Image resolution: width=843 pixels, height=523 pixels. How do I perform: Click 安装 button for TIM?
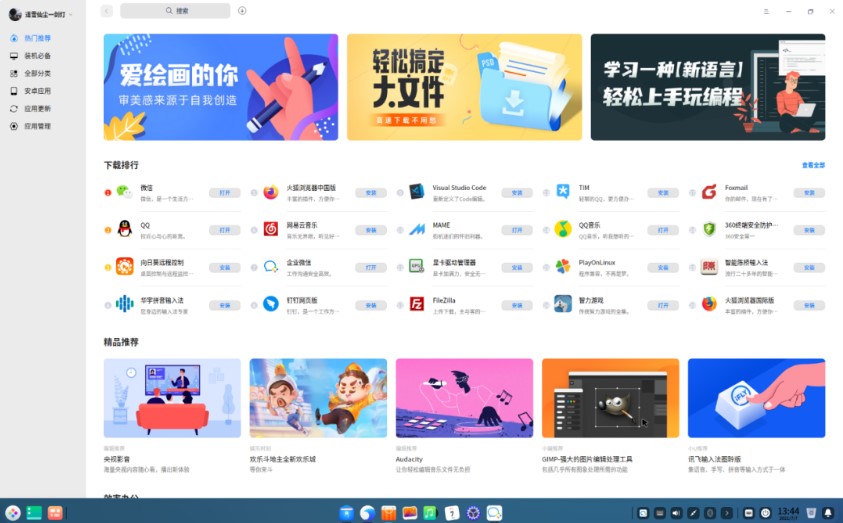click(663, 192)
